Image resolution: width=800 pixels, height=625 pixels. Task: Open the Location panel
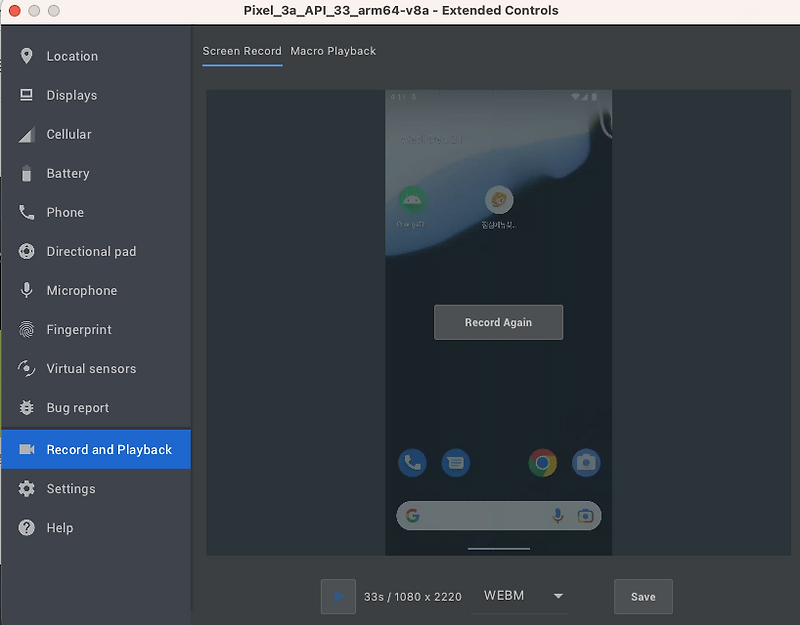[x=70, y=56]
